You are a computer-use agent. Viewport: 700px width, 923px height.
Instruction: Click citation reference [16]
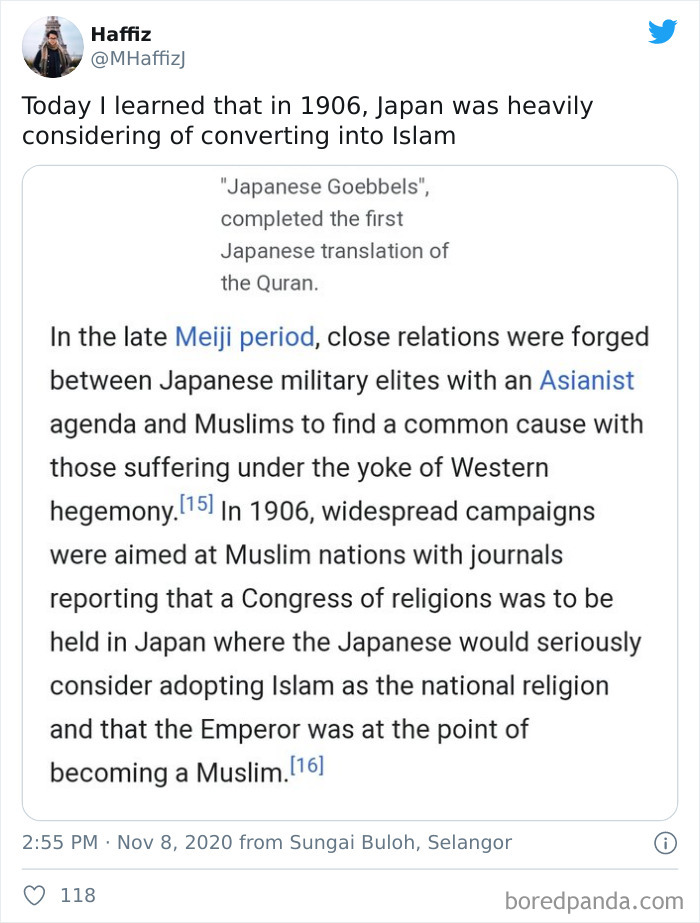coord(308,765)
